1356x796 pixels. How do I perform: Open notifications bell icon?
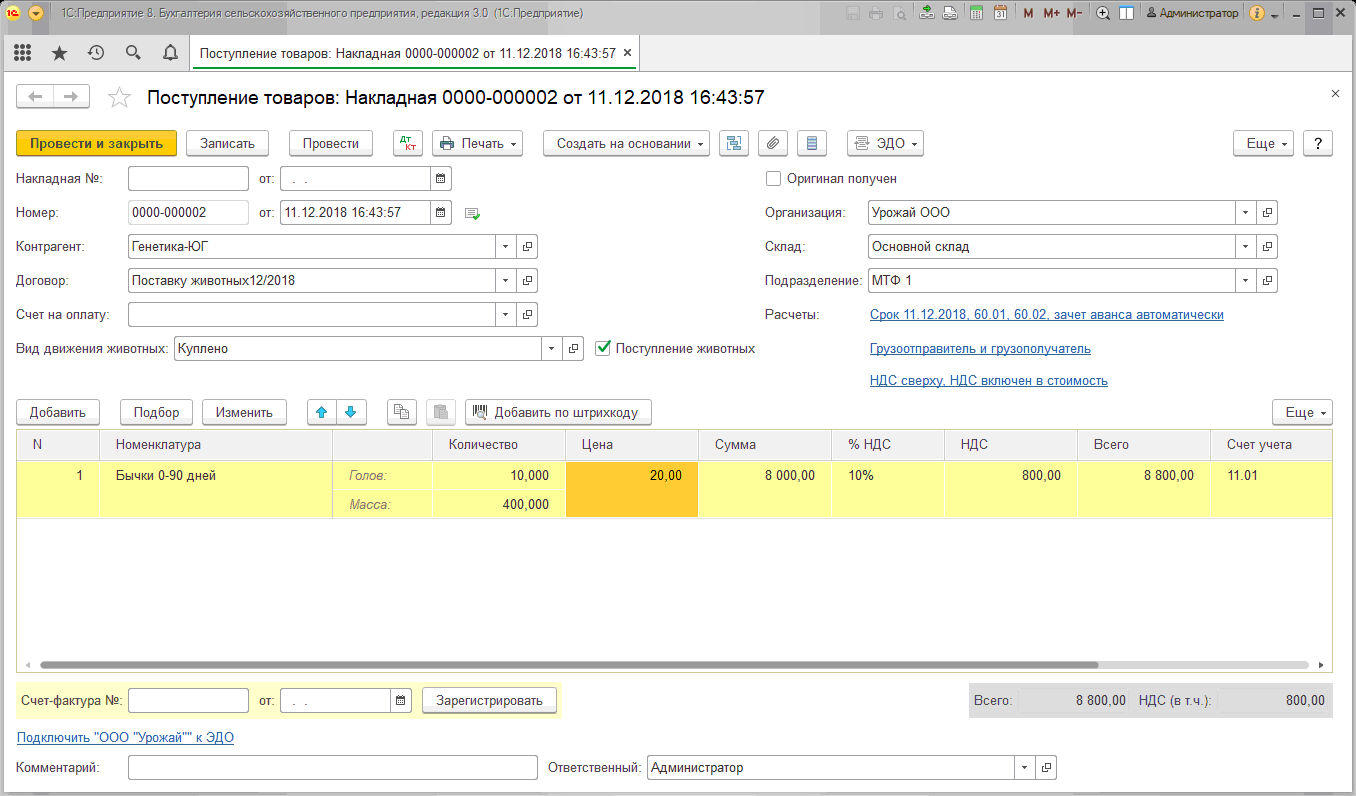click(x=170, y=53)
